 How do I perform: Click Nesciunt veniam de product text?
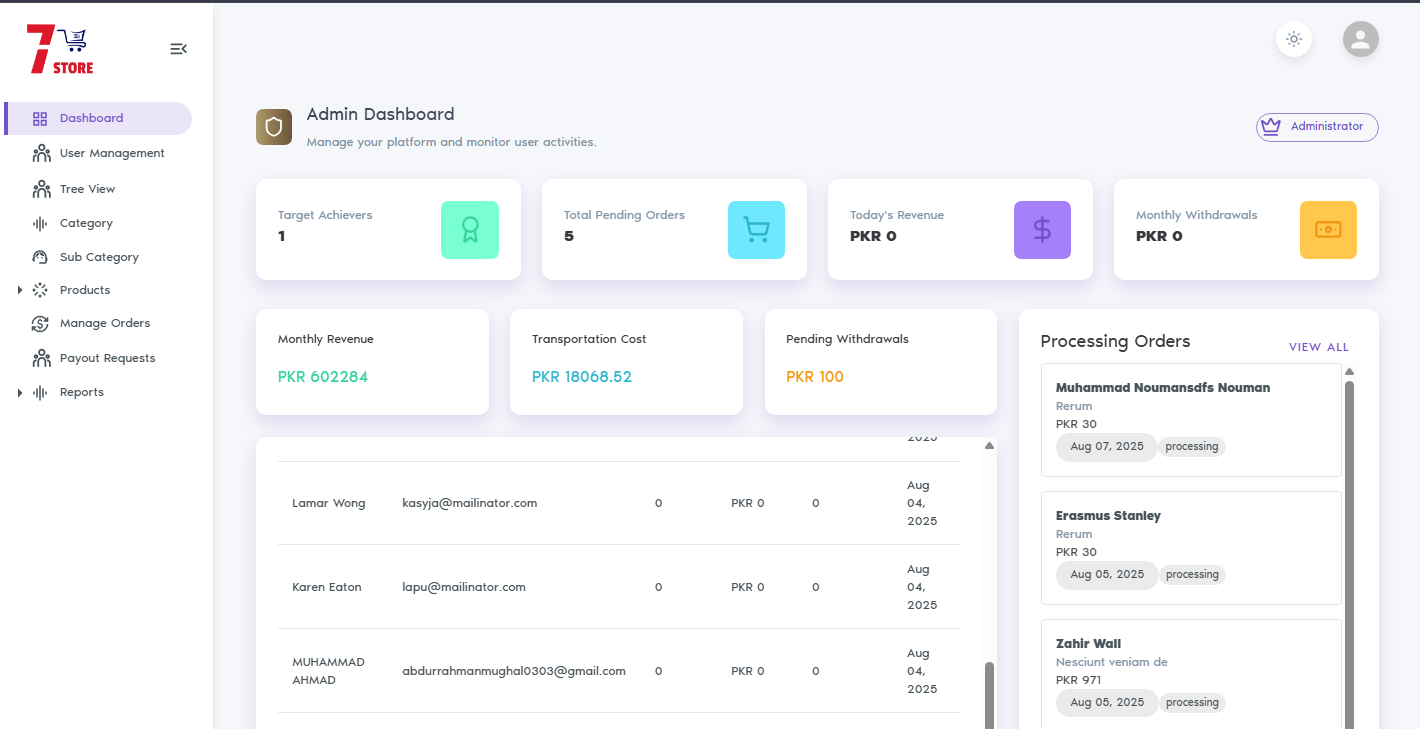click(x=1112, y=662)
